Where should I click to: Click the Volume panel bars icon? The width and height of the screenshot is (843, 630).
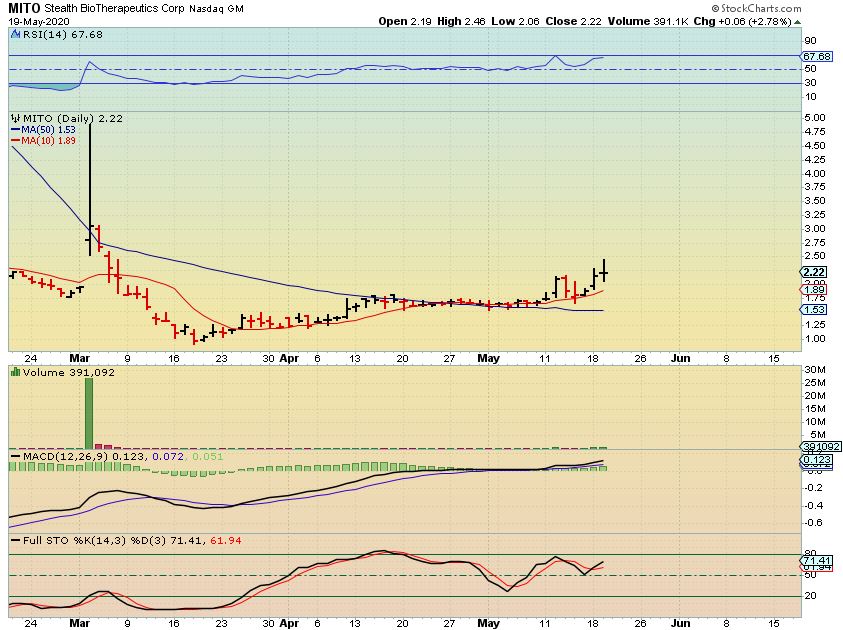point(16,372)
